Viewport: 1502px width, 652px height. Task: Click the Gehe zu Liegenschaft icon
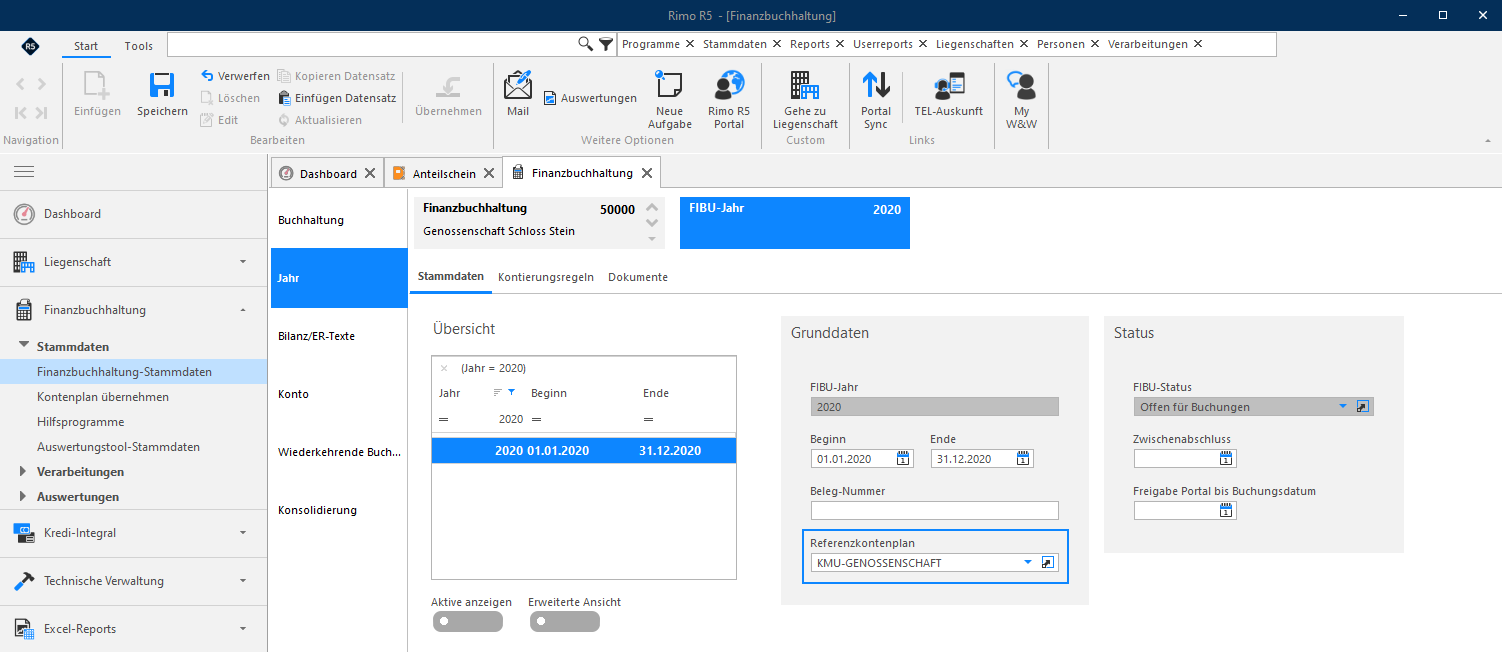pos(805,85)
